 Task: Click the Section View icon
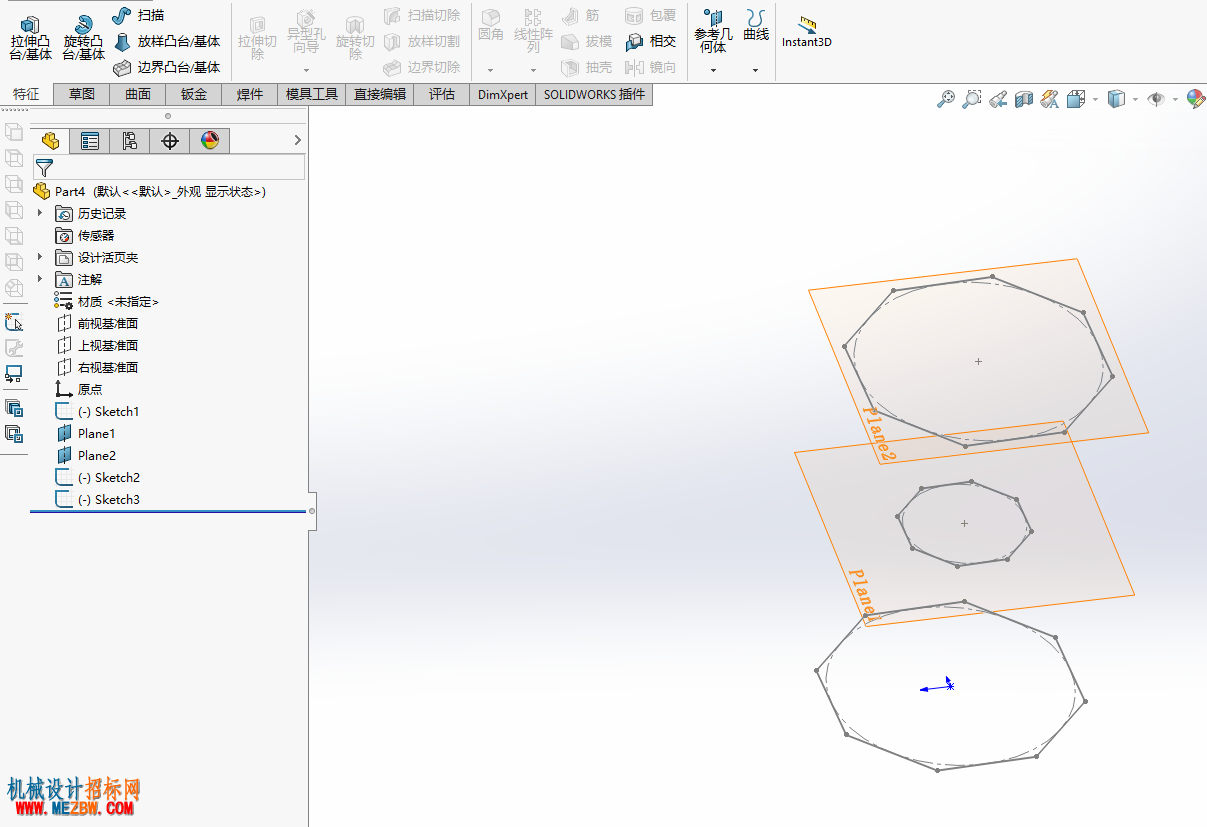(1023, 99)
